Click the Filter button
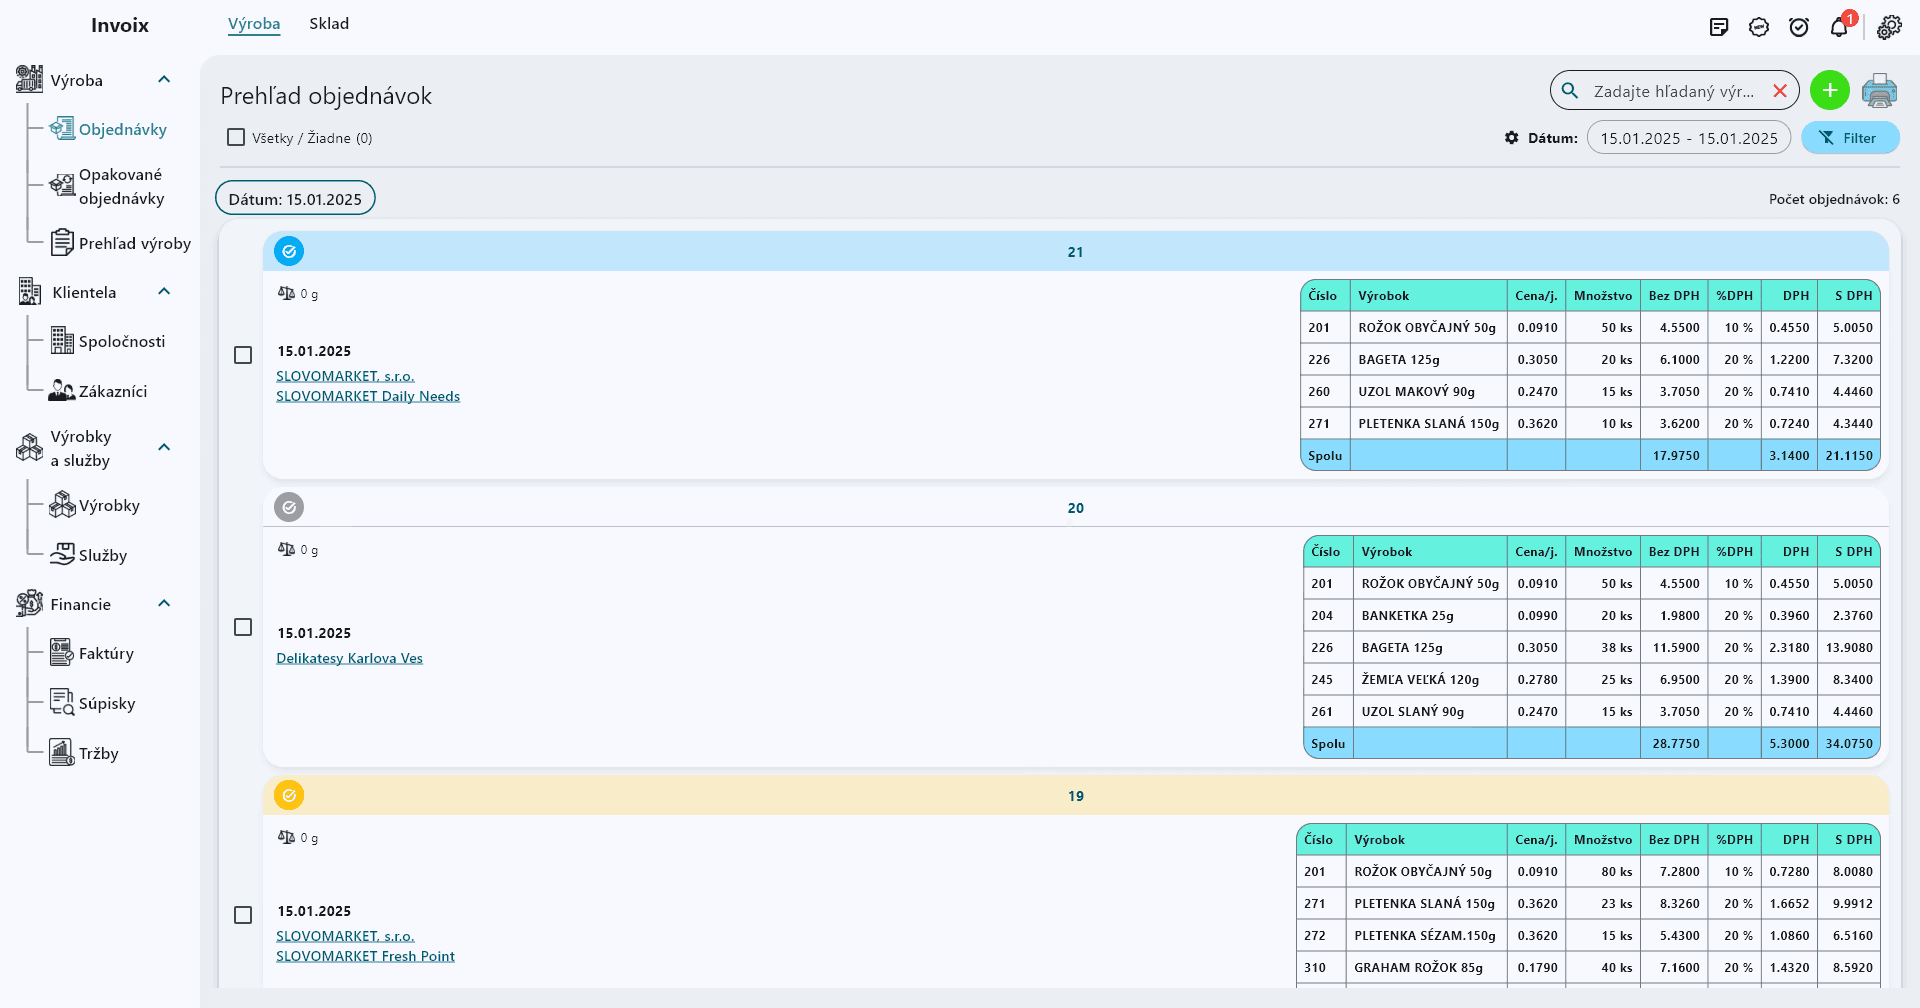Image resolution: width=1920 pixels, height=1008 pixels. tap(1850, 138)
